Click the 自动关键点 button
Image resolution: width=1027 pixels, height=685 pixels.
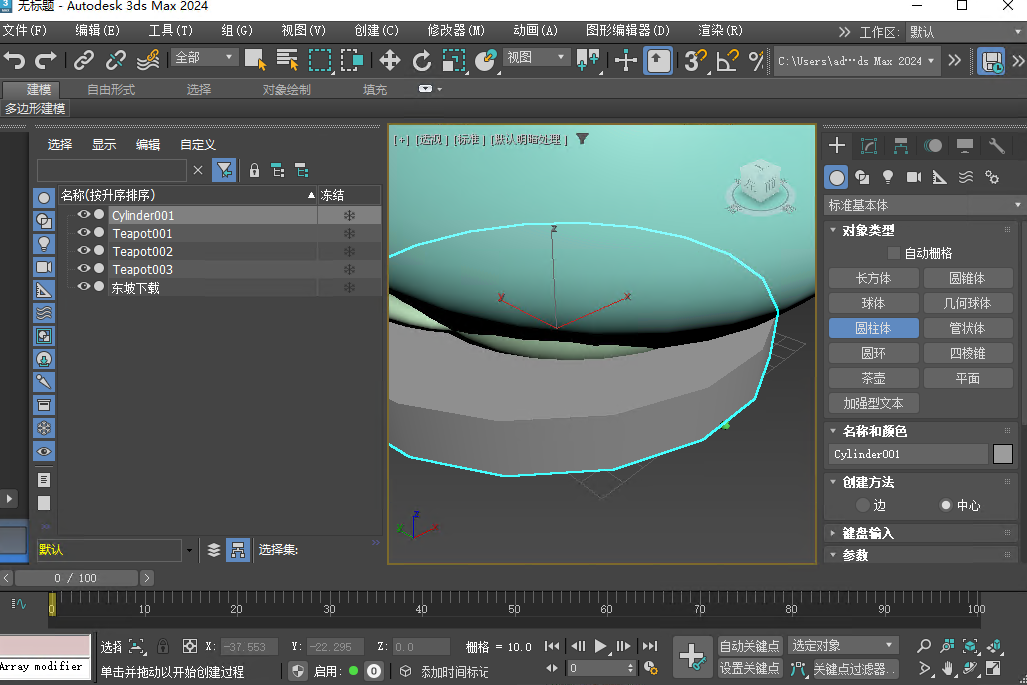[x=750, y=646]
